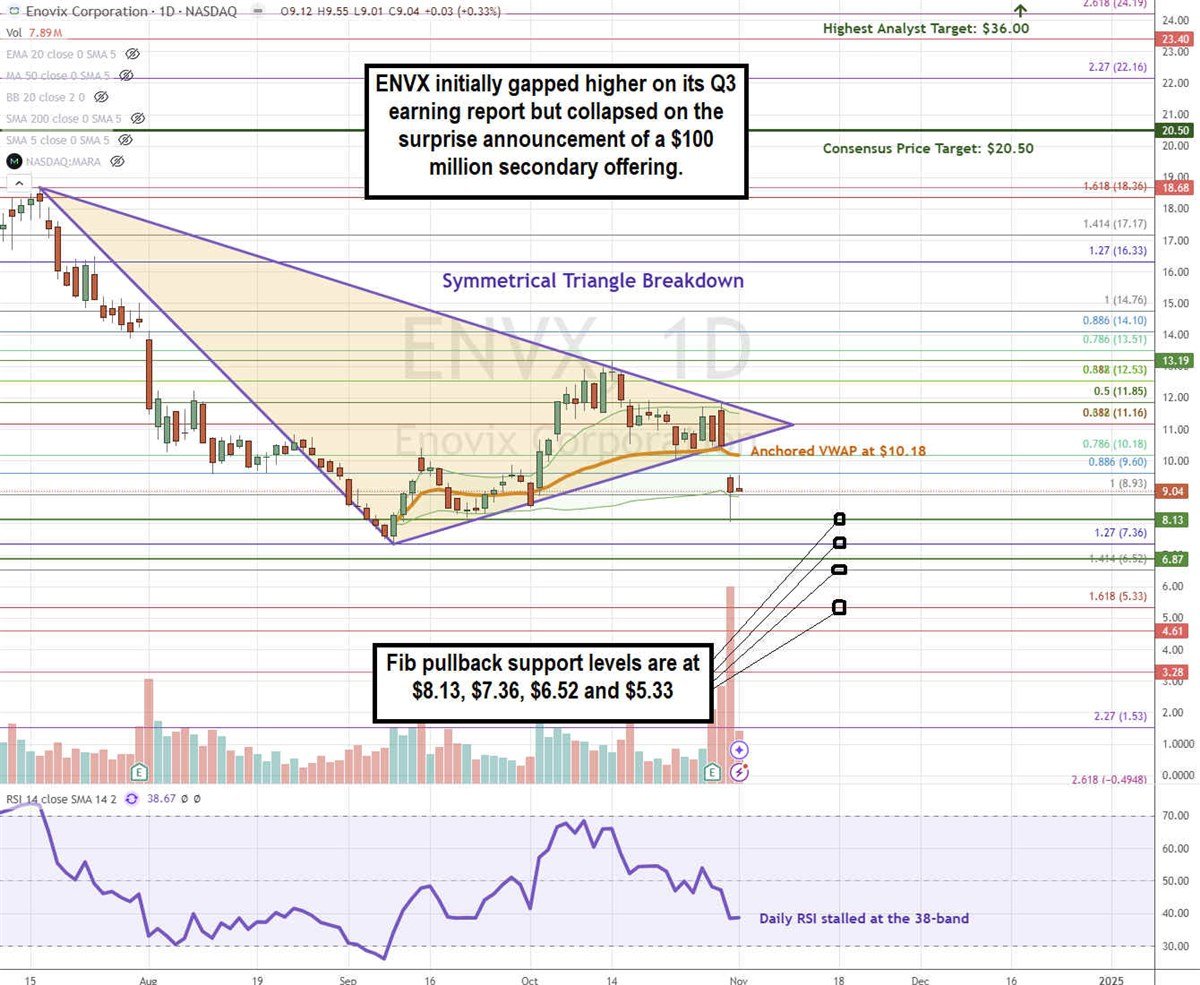1200x985 pixels.
Task: Show the BB 20 Bollinger Bands indicator
Action: pos(103,97)
